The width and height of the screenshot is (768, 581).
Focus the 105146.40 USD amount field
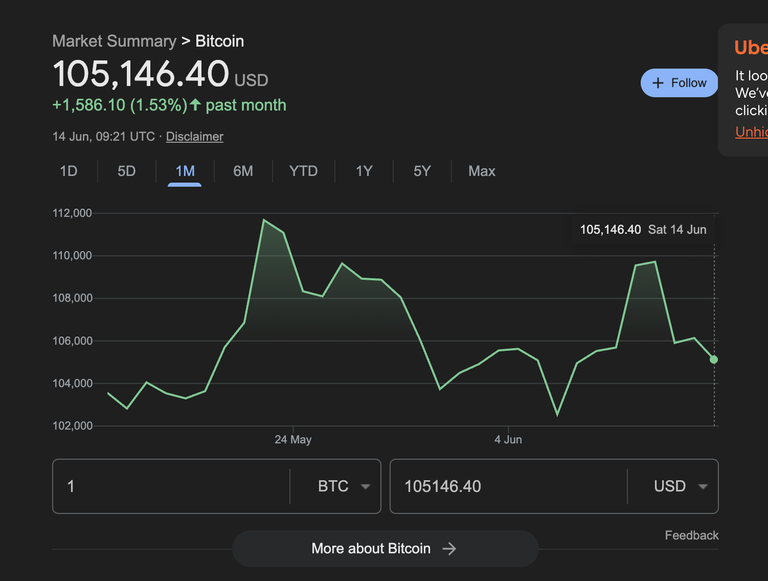[x=508, y=486]
